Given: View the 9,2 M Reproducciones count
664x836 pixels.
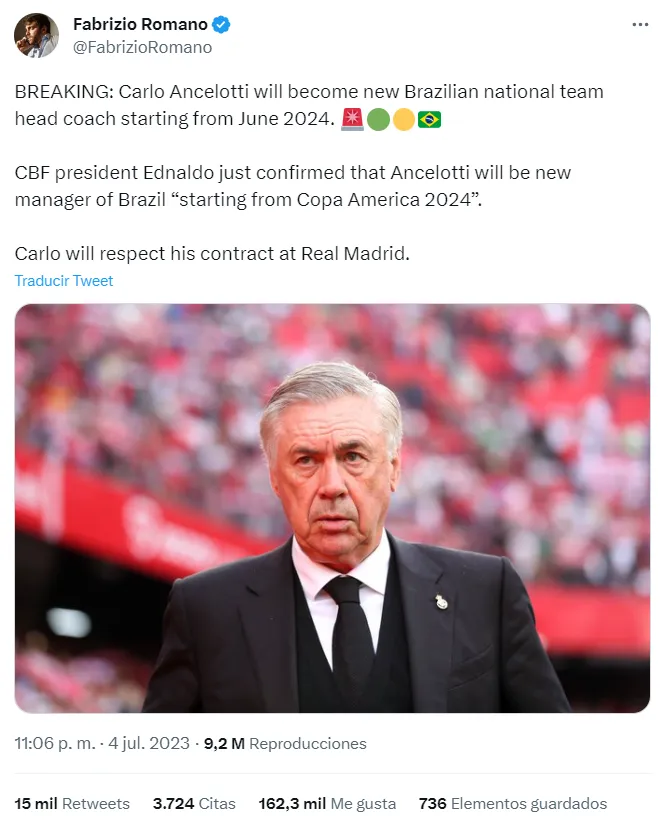Looking at the screenshot, I should coord(285,744).
